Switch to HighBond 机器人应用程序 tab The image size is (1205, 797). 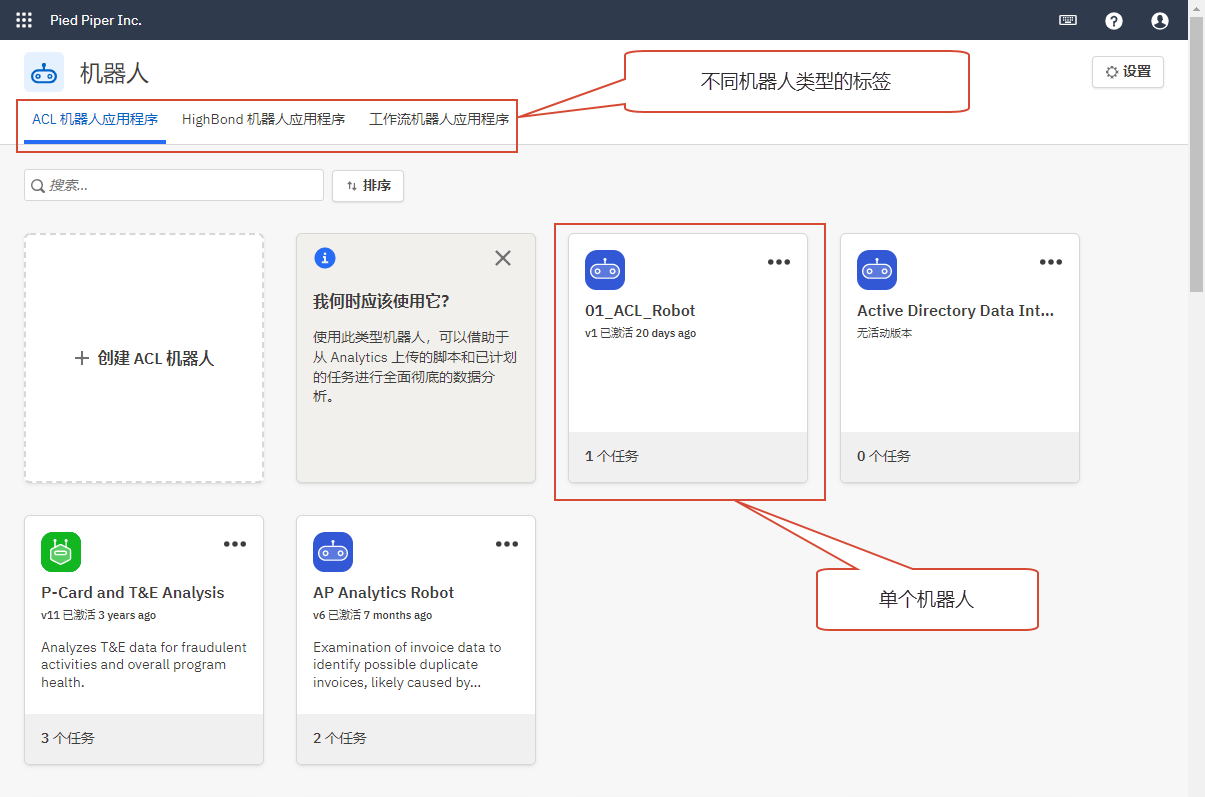point(264,120)
